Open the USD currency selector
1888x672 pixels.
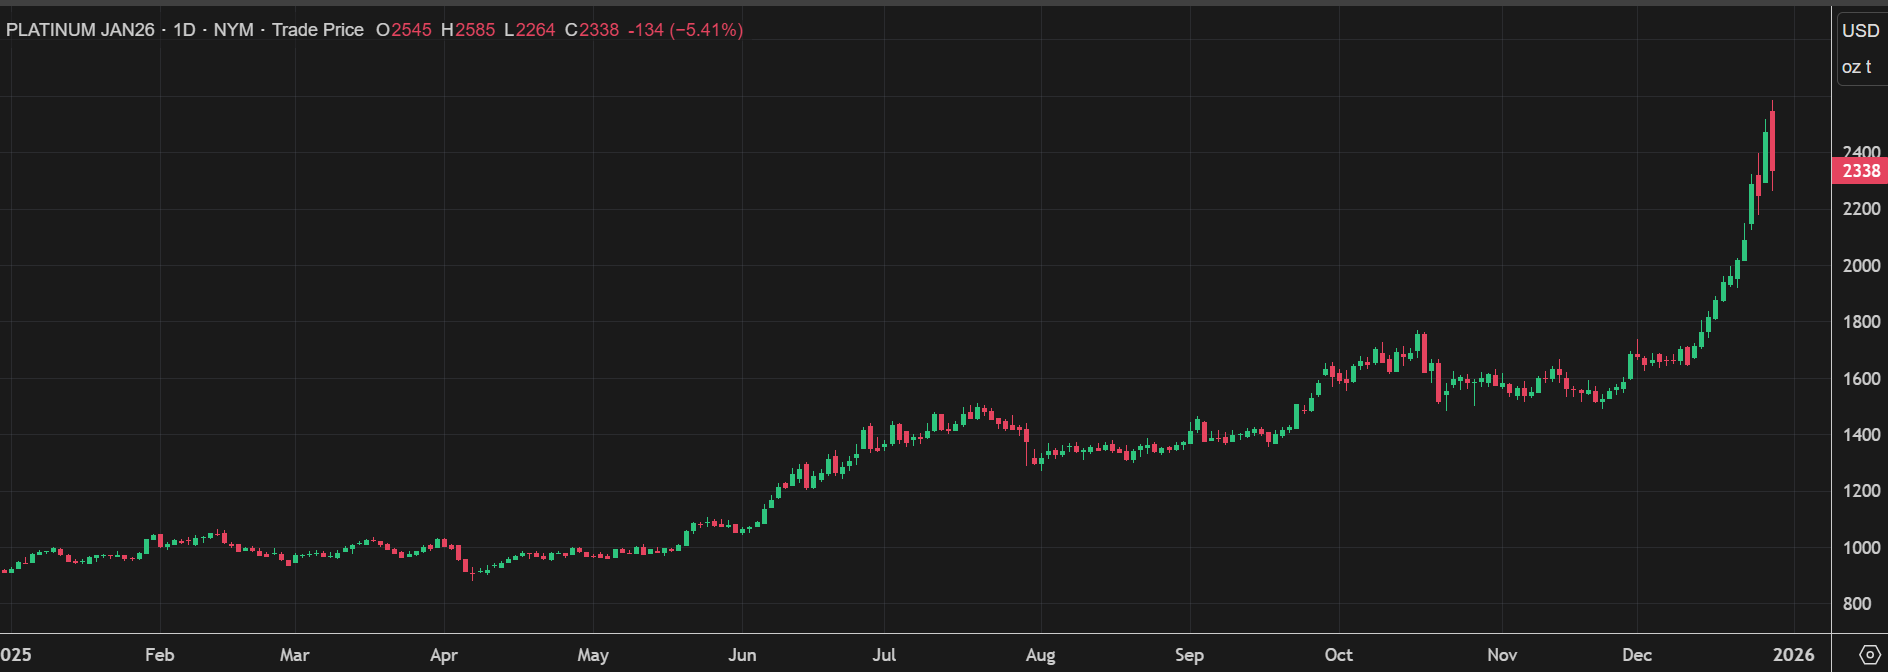(x=1860, y=31)
